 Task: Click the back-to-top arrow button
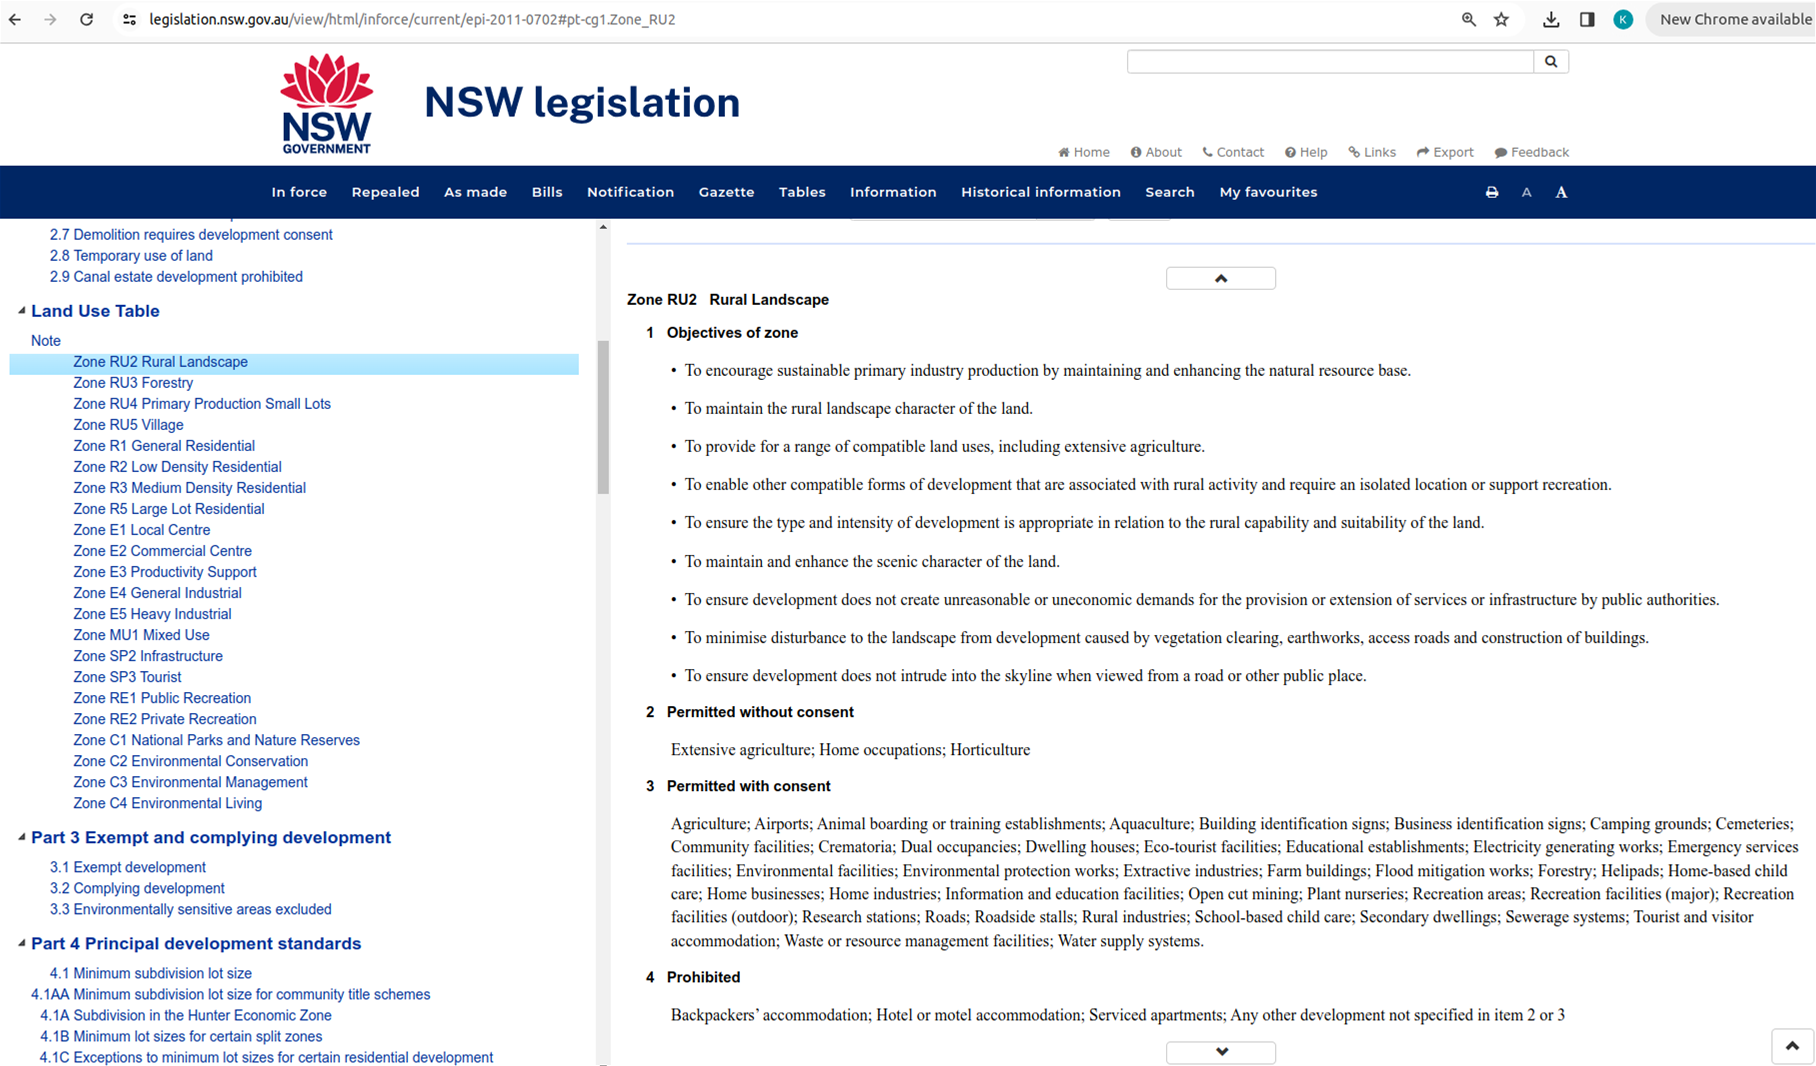coord(1792,1046)
